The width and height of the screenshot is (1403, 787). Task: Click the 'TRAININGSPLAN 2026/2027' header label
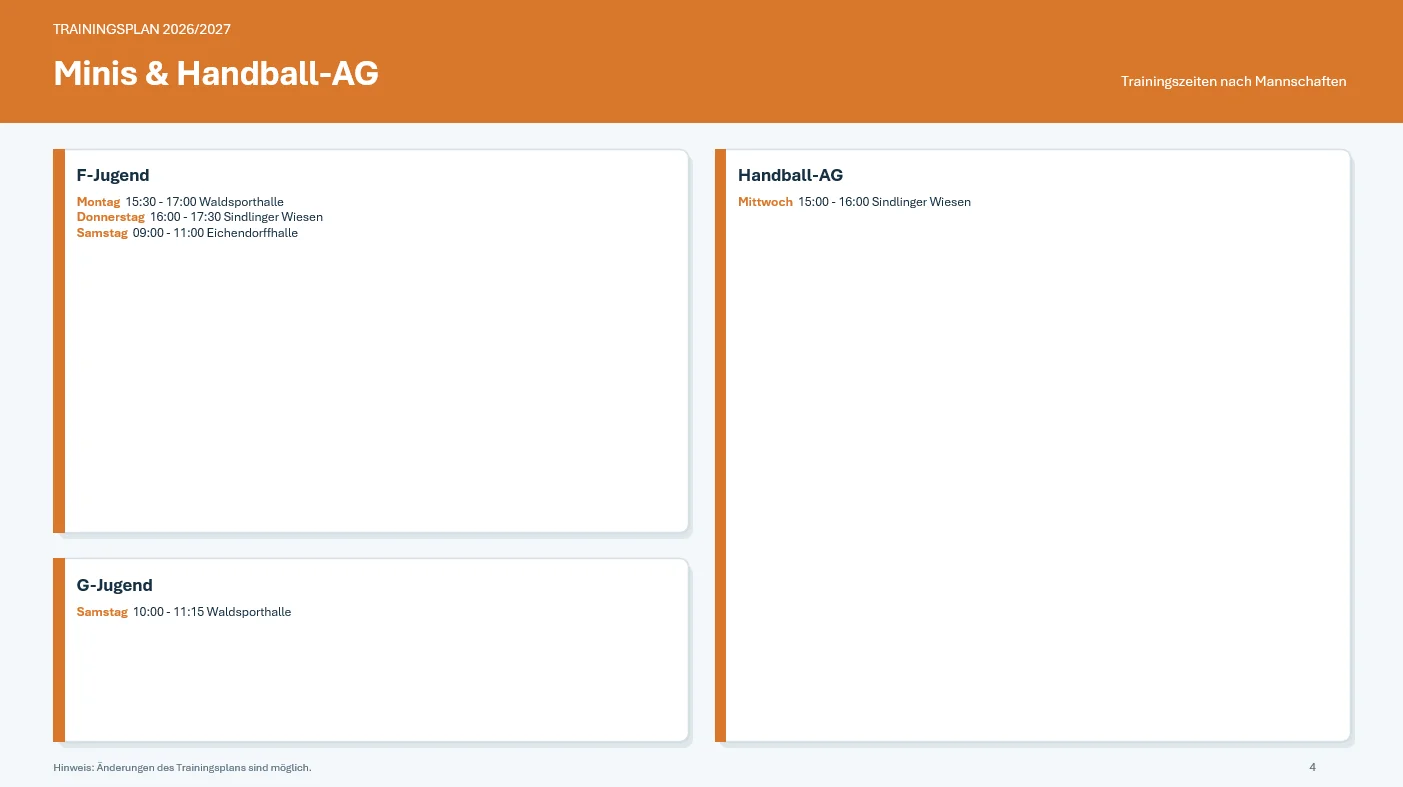click(x=142, y=29)
